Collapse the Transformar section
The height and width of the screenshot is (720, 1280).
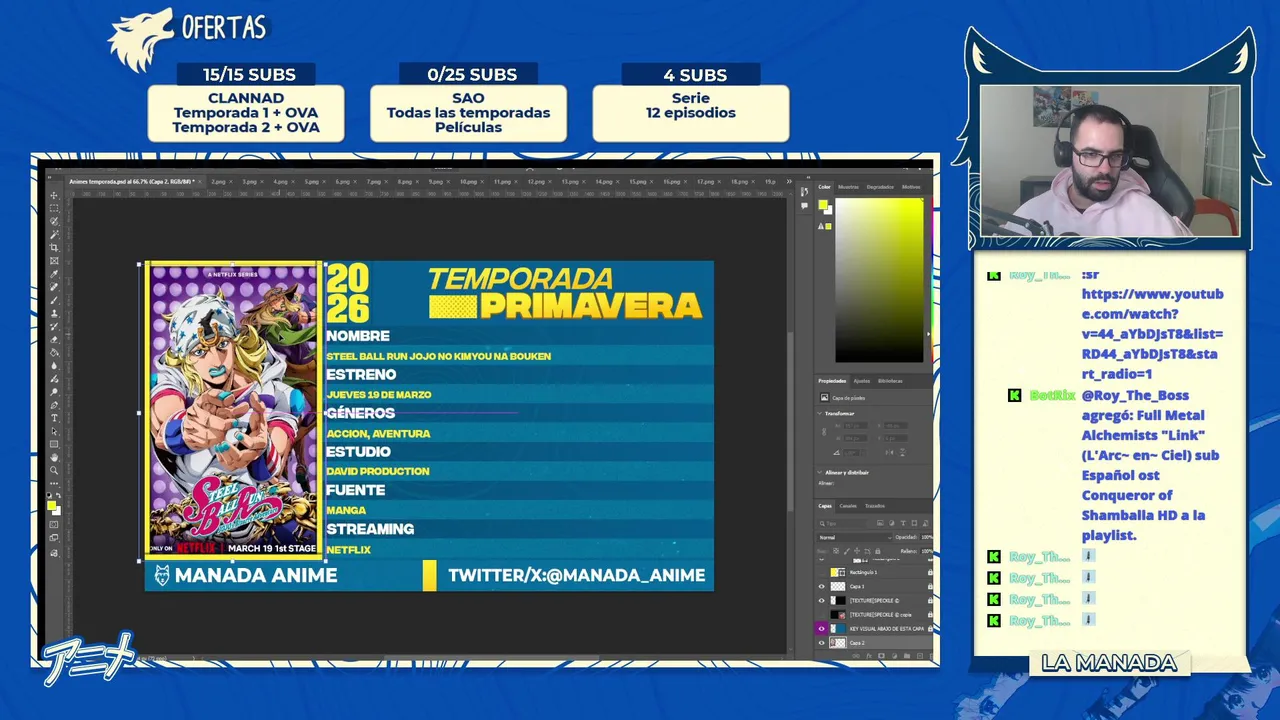point(819,413)
